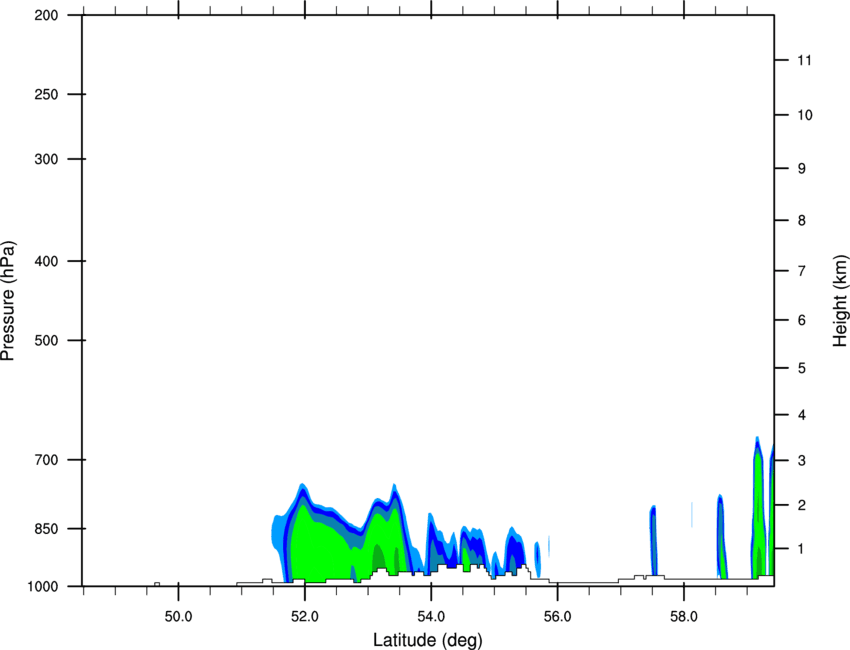Click the "Pressure (hPa)" axis title
Viewport: 850px width, 650px height.
(8, 301)
